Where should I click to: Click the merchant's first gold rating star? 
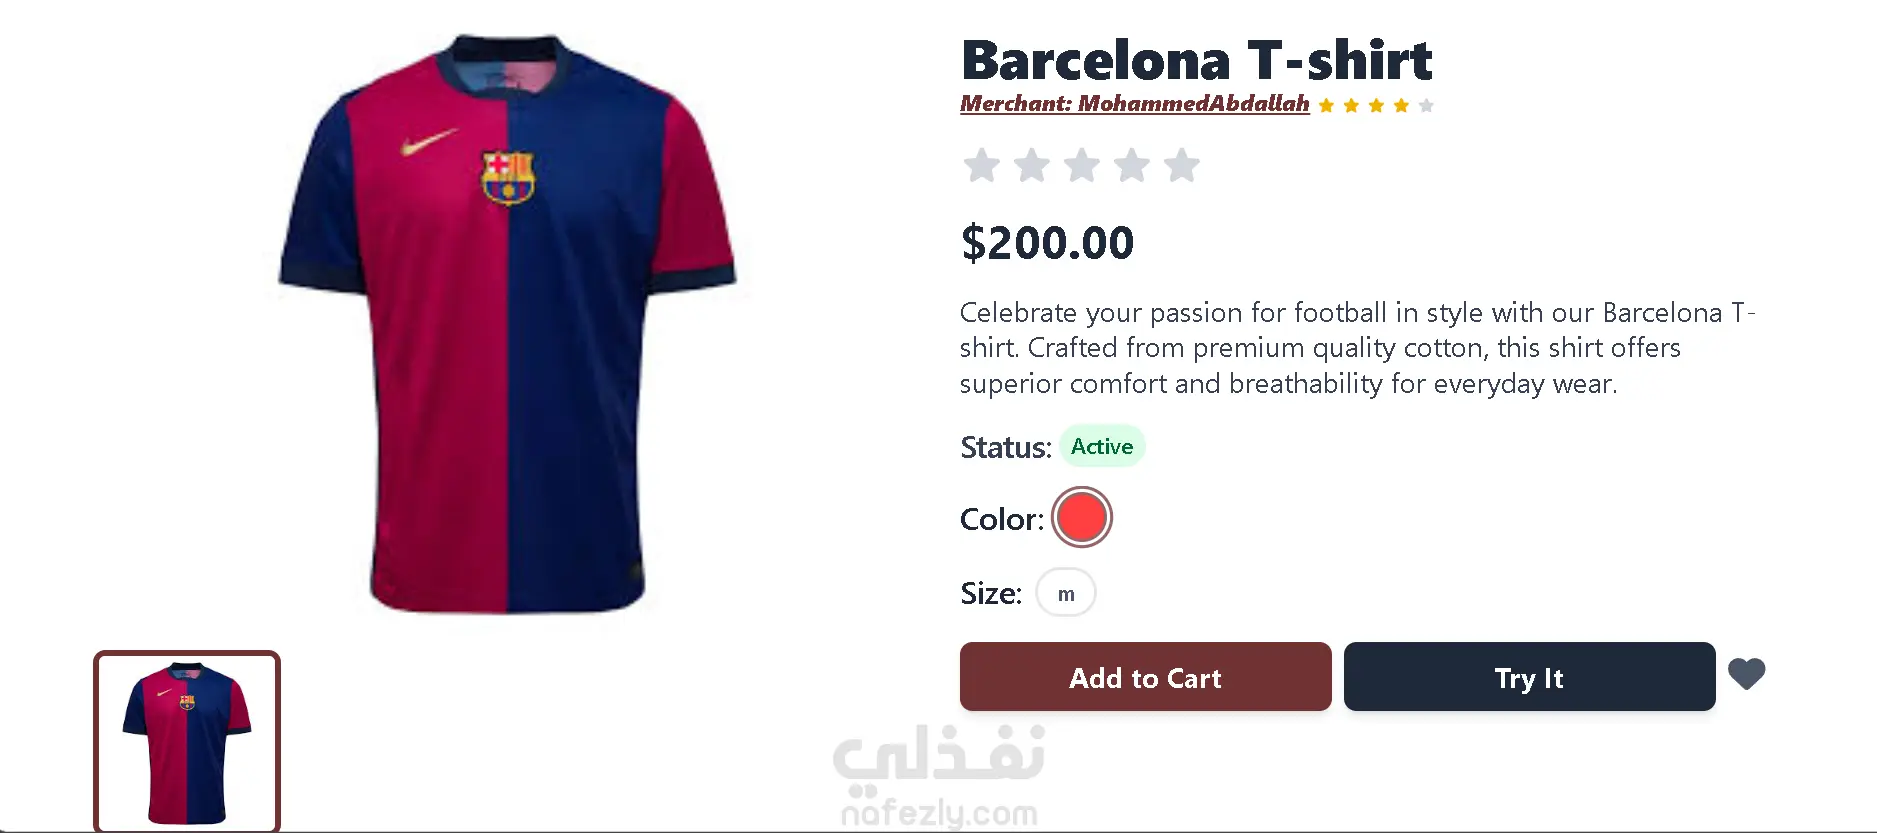click(1326, 106)
